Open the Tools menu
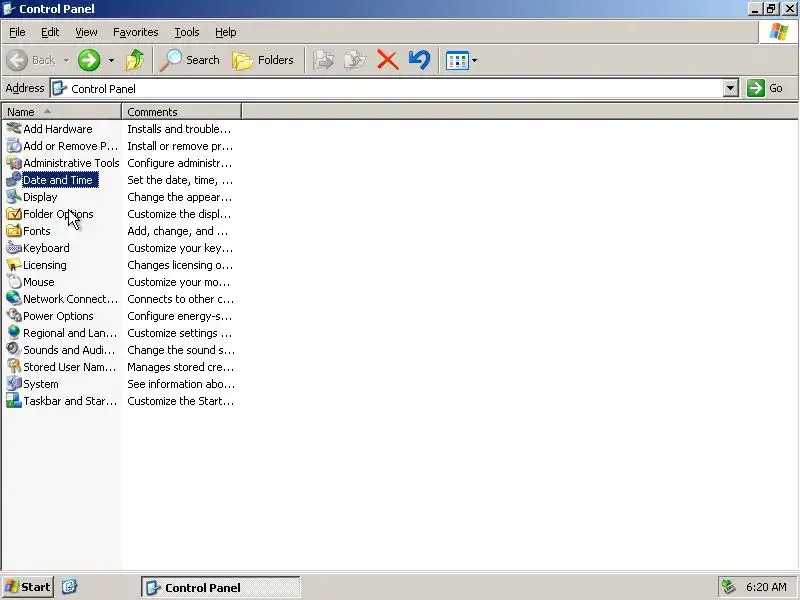This screenshot has width=800, height=600. tap(187, 32)
